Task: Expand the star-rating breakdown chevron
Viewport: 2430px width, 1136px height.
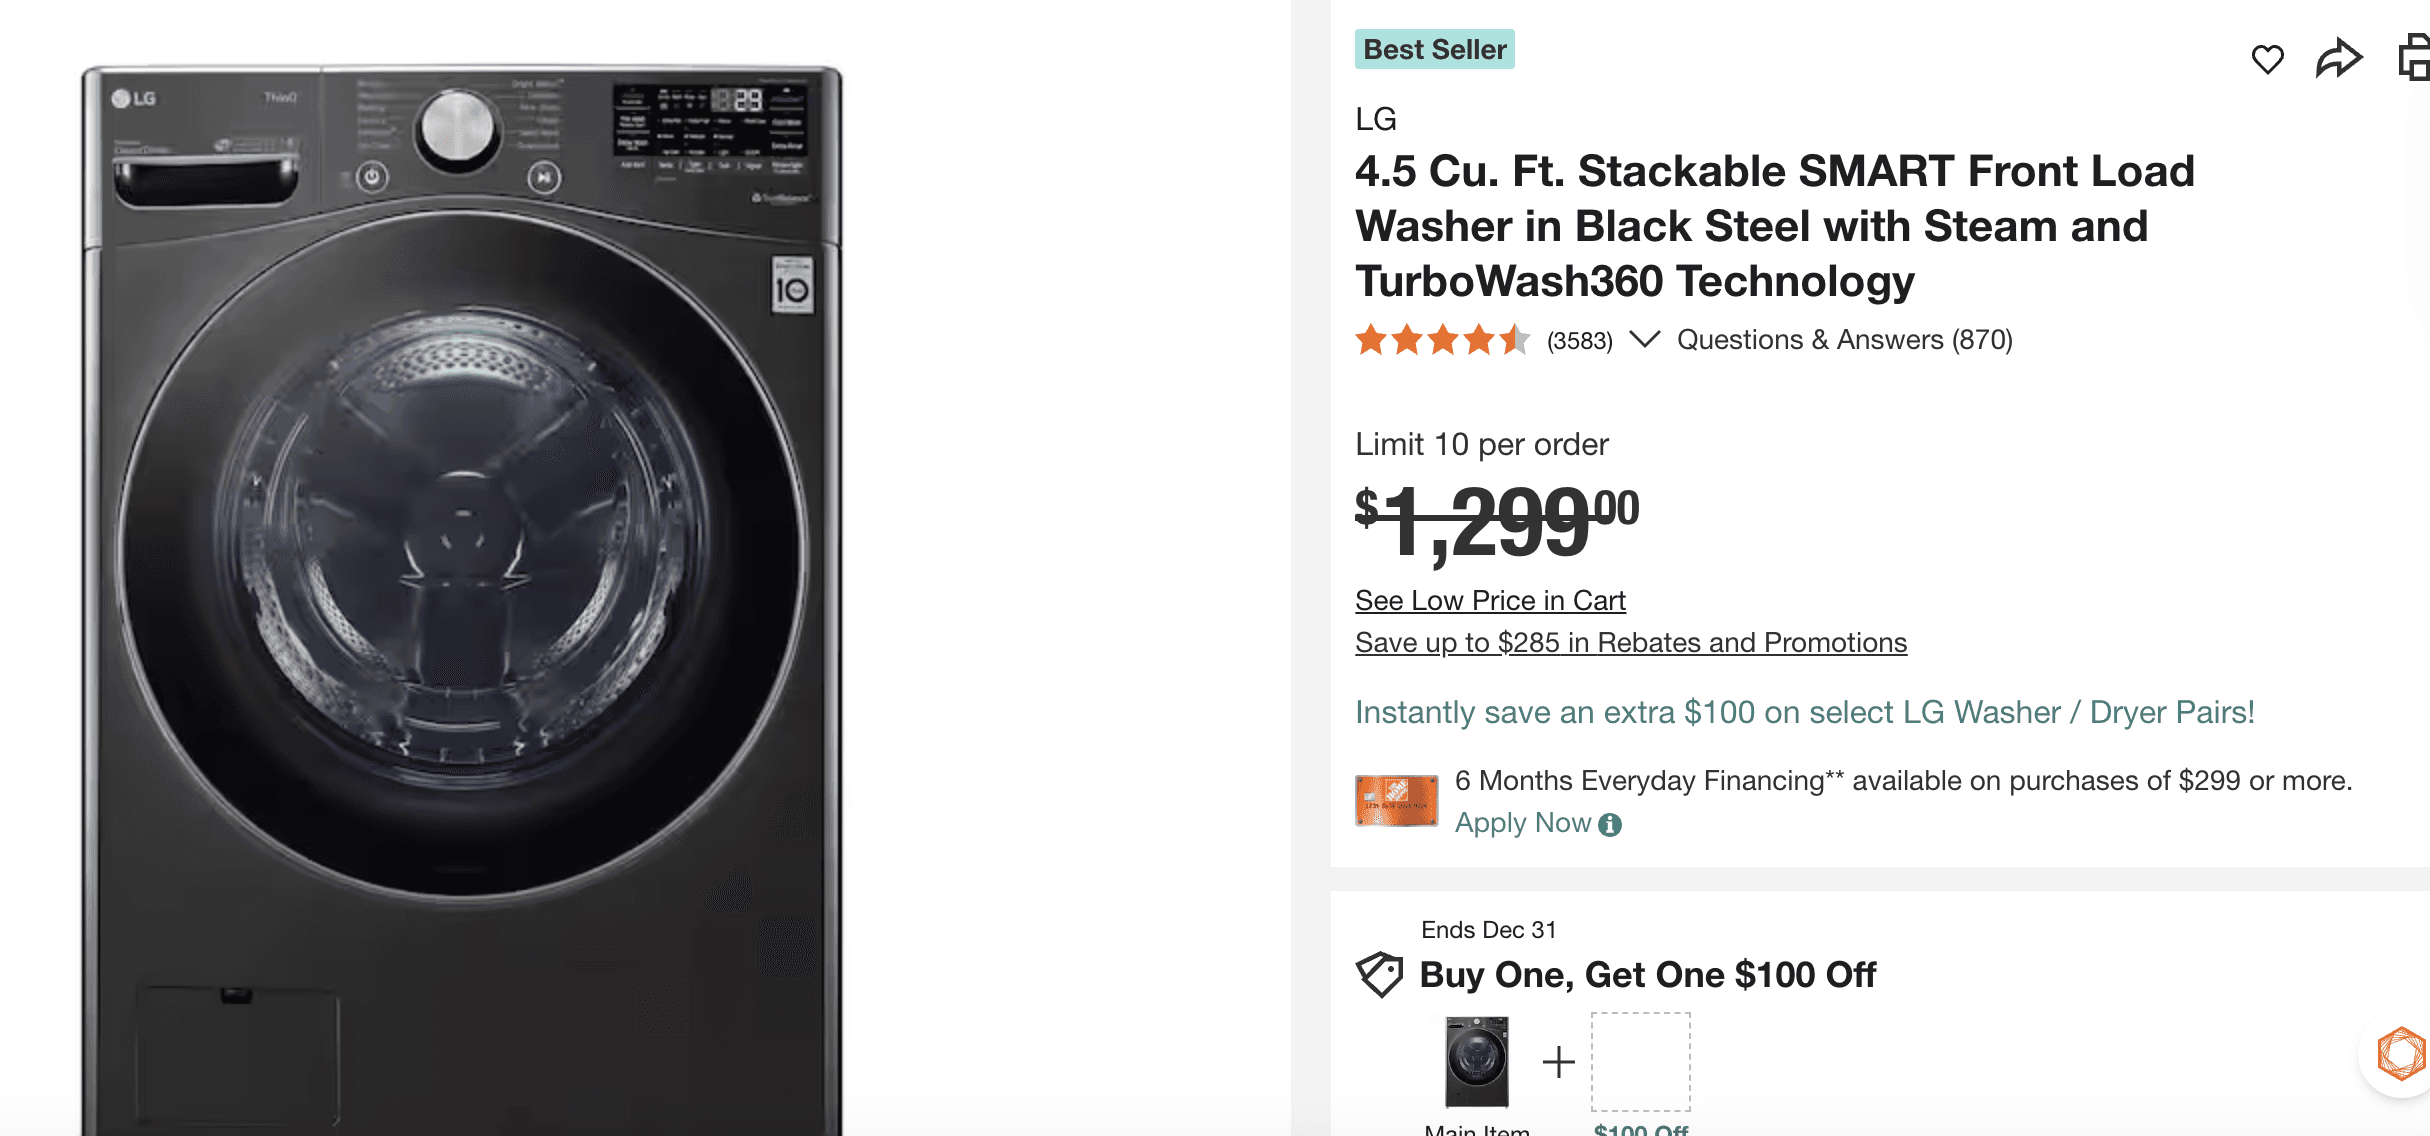Action: coord(1647,340)
